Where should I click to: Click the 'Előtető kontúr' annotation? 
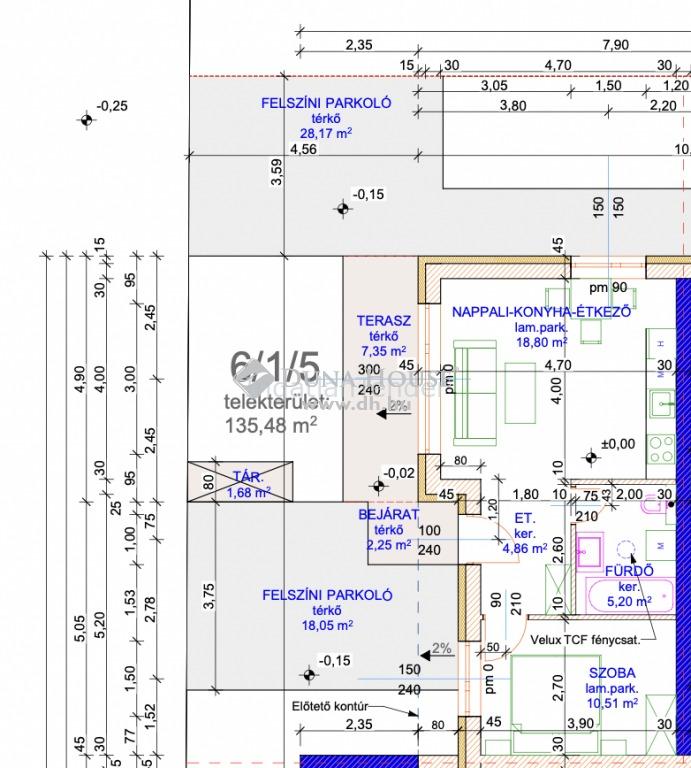point(330,706)
